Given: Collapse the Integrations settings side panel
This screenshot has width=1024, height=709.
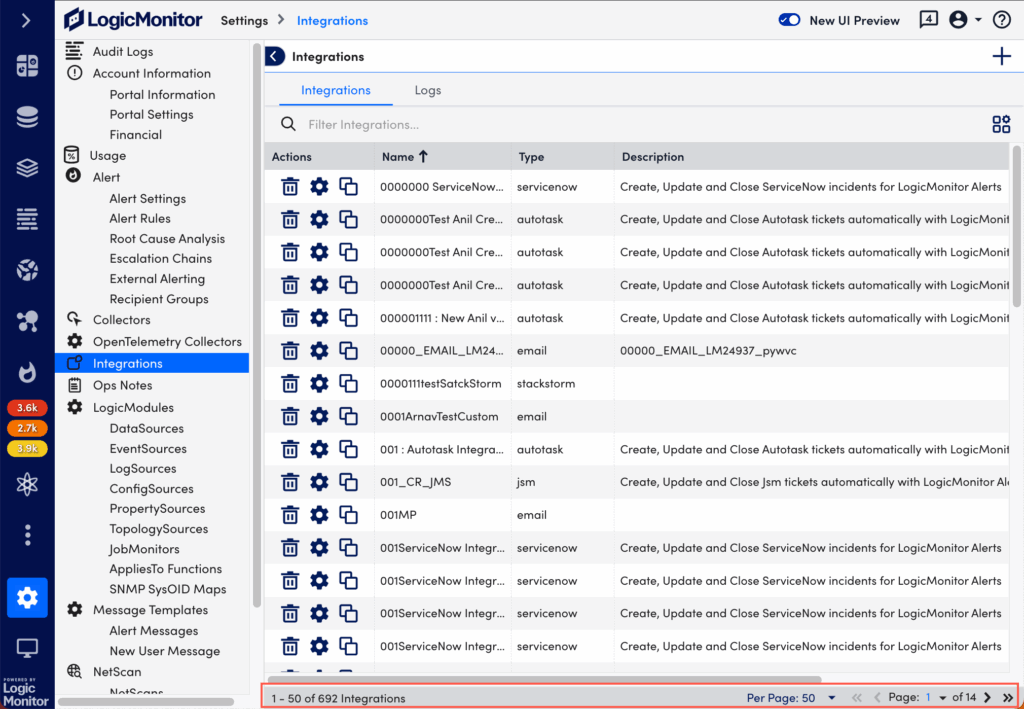Looking at the screenshot, I should click(x=275, y=57).
